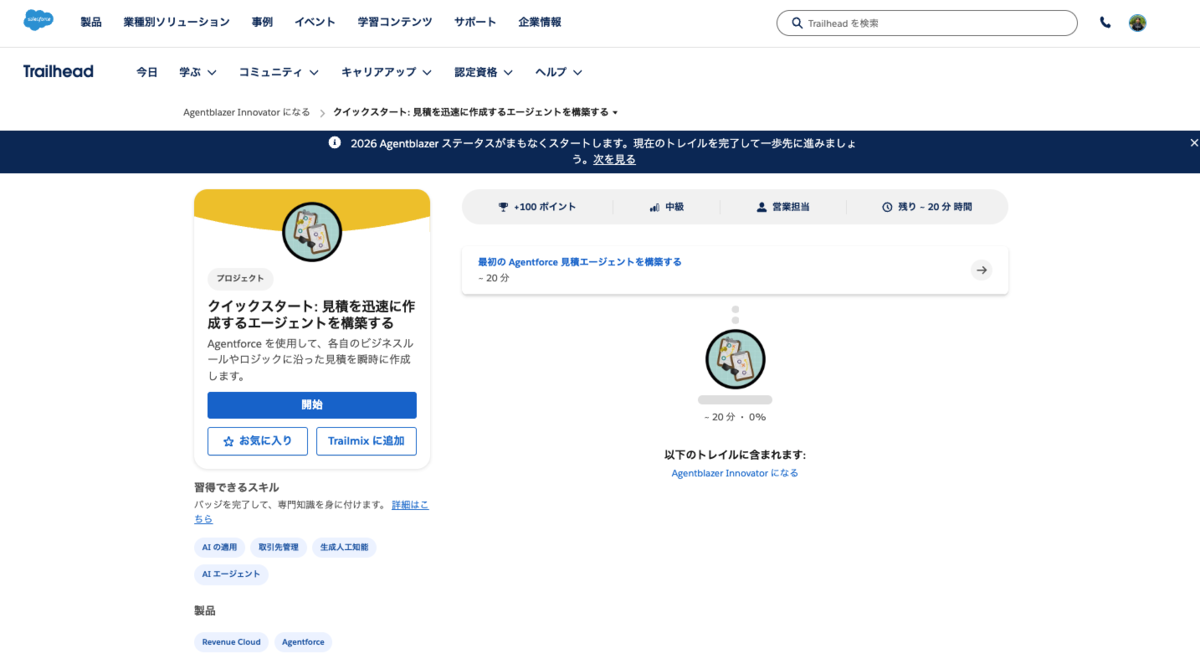The height and width of the screenshot is (664, 1200).
Task: Select the Agentforce product tag
Action: click(303, 642)
